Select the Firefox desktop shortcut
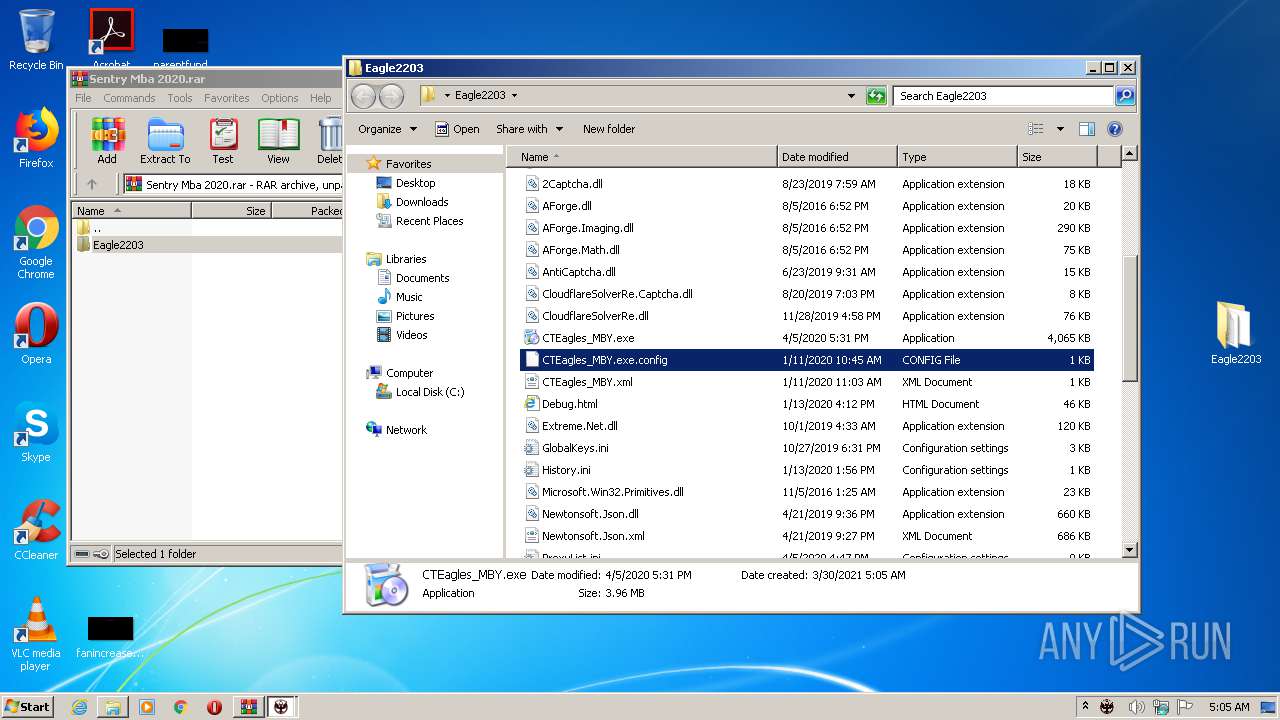Screen dimensions: 1280x720 click(x=36, y=139)
